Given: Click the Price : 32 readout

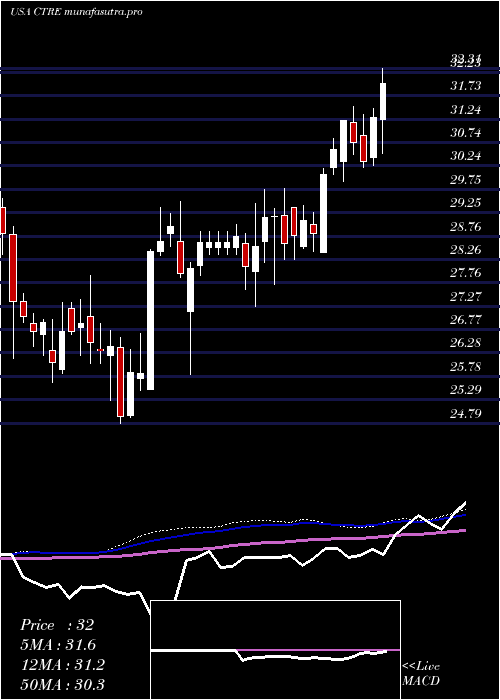Looking at the screenshot, I should pos(57,625).
